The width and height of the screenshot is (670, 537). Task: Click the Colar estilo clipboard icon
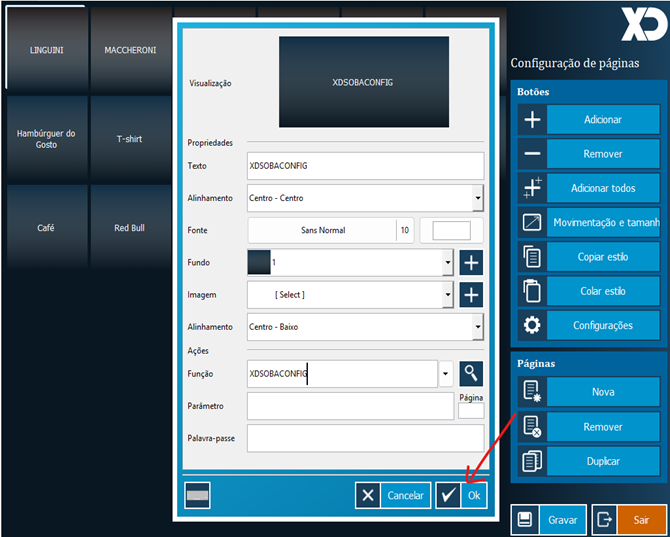(532, 291)
